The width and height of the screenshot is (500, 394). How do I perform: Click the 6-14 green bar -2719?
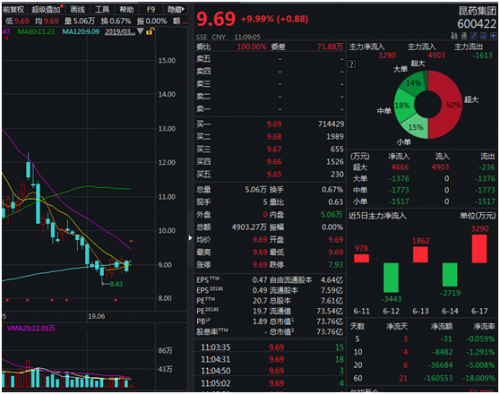pos(450,275)
